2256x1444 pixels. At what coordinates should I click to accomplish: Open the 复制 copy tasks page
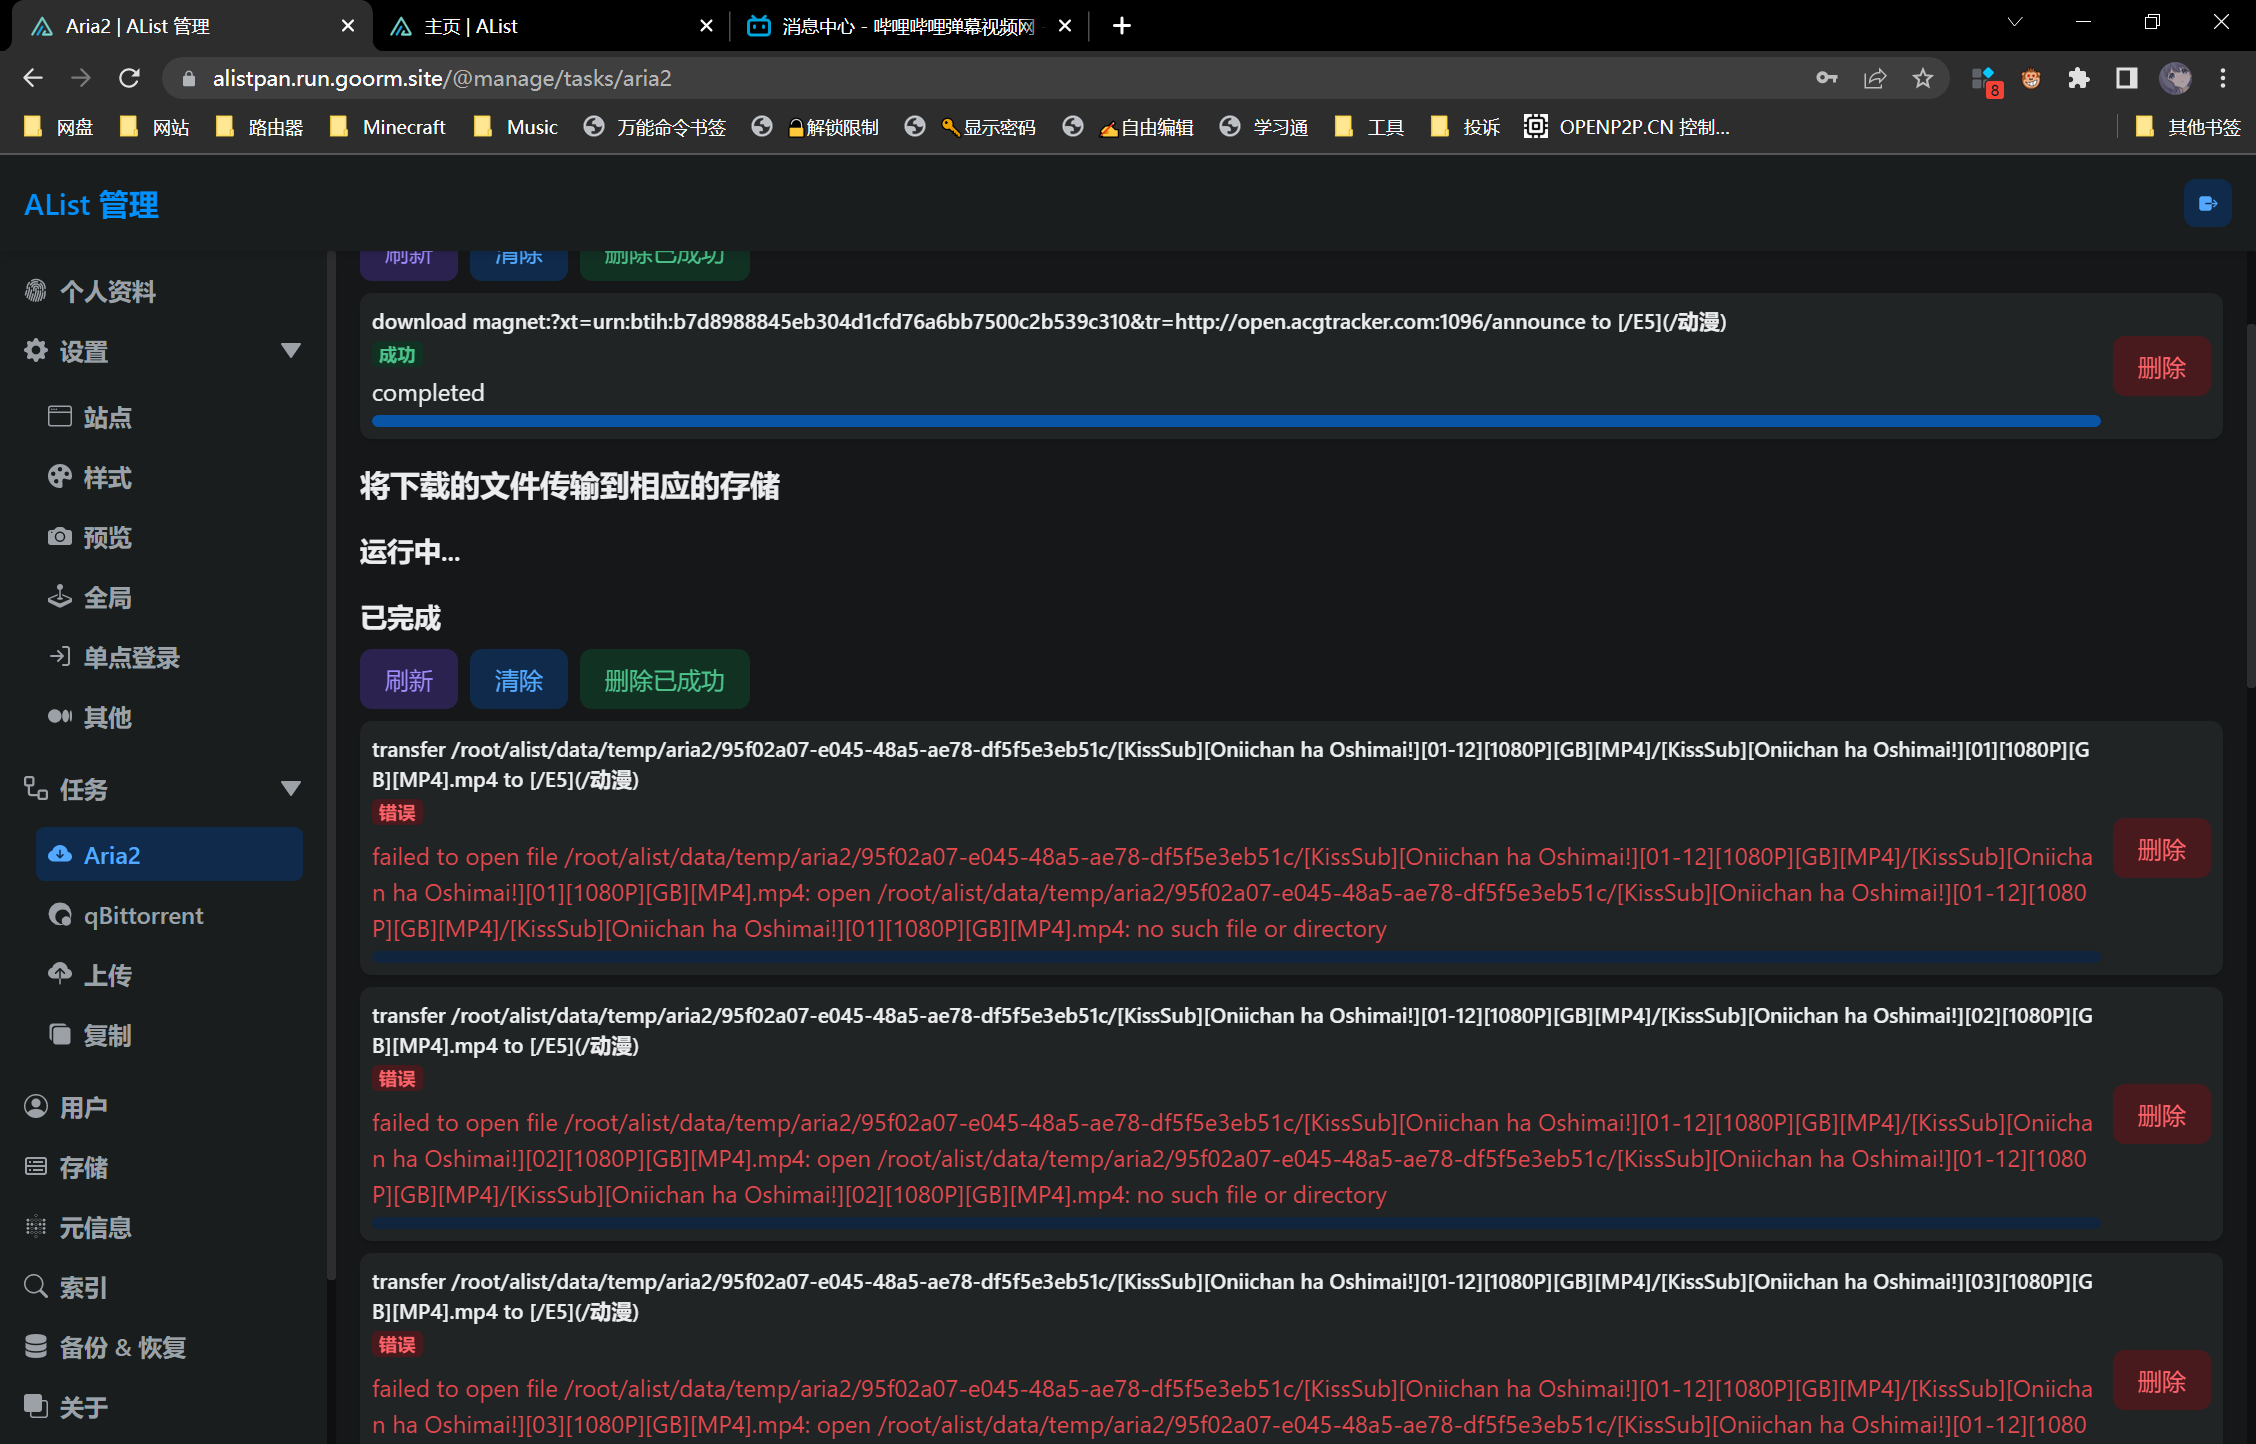click(x=107, y=1035)
